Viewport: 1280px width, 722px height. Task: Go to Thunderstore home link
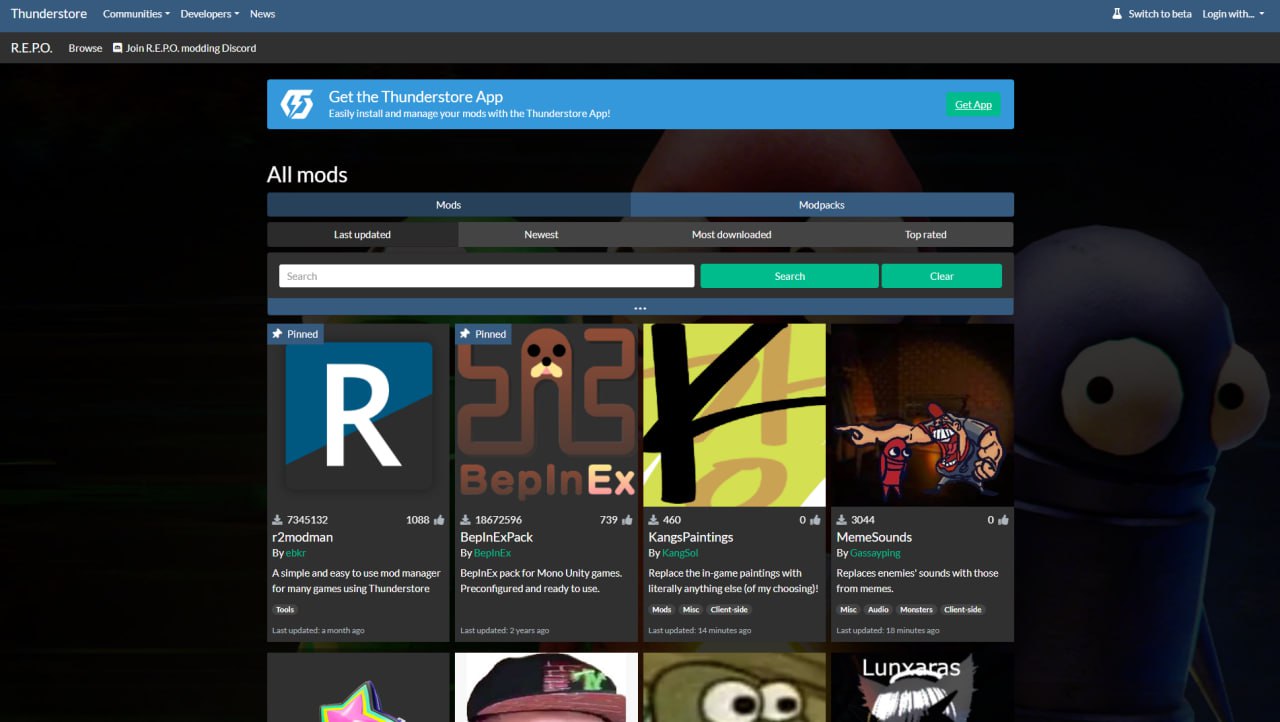coord(49,14)
